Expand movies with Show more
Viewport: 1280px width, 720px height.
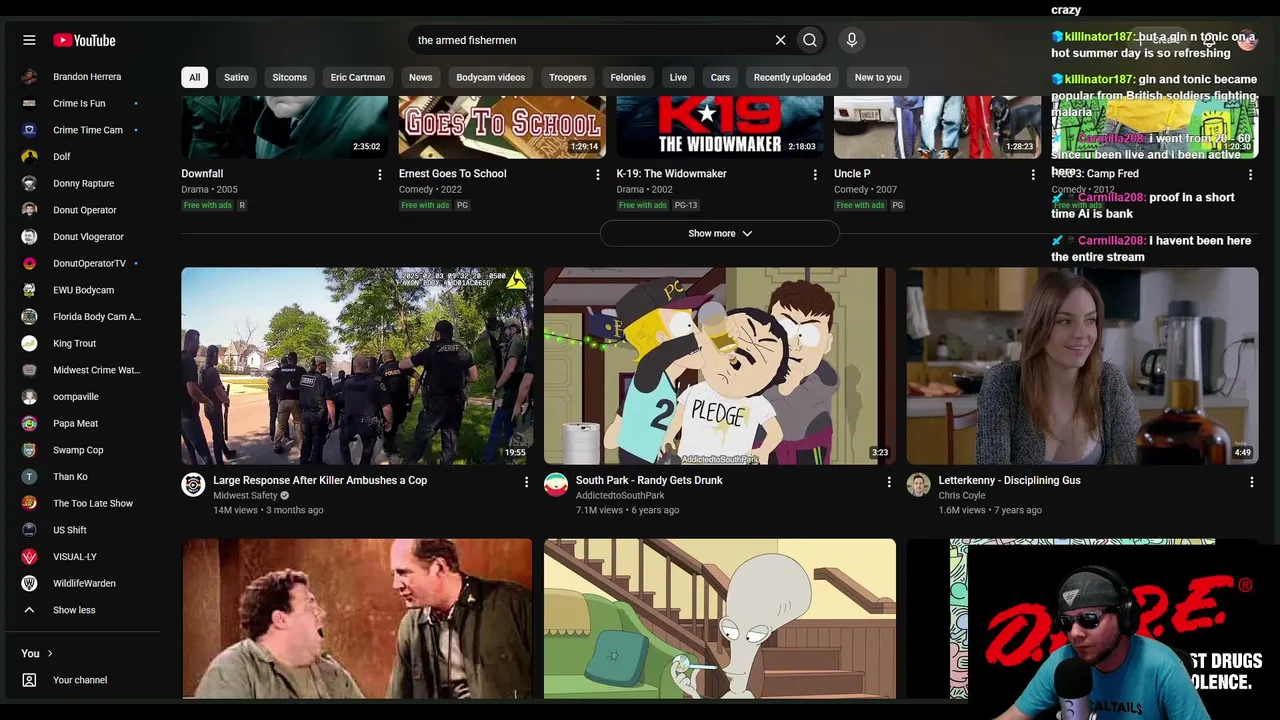pos(720,233)
